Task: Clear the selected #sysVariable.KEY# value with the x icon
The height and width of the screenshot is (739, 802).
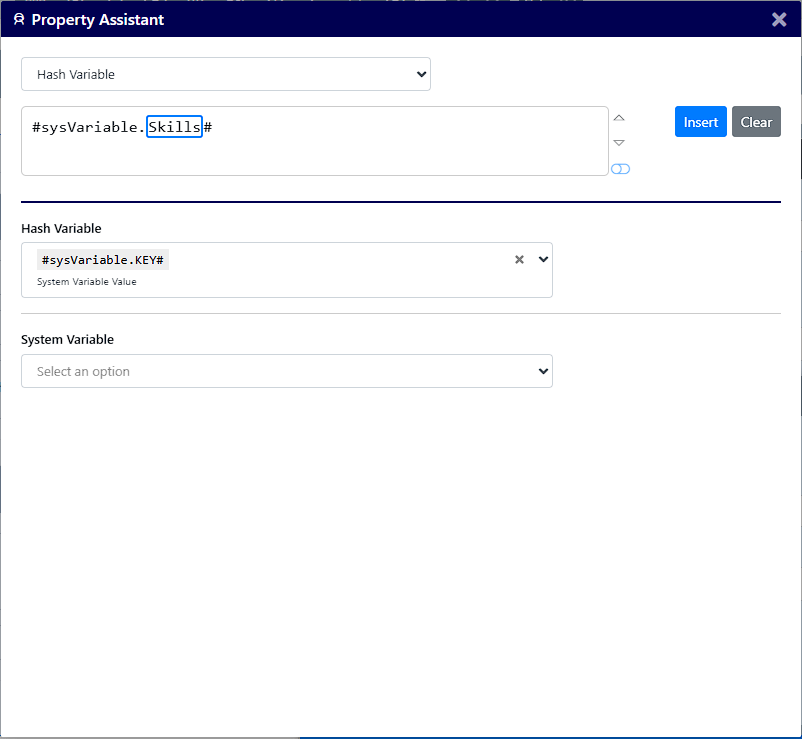Action: [519, 259]
